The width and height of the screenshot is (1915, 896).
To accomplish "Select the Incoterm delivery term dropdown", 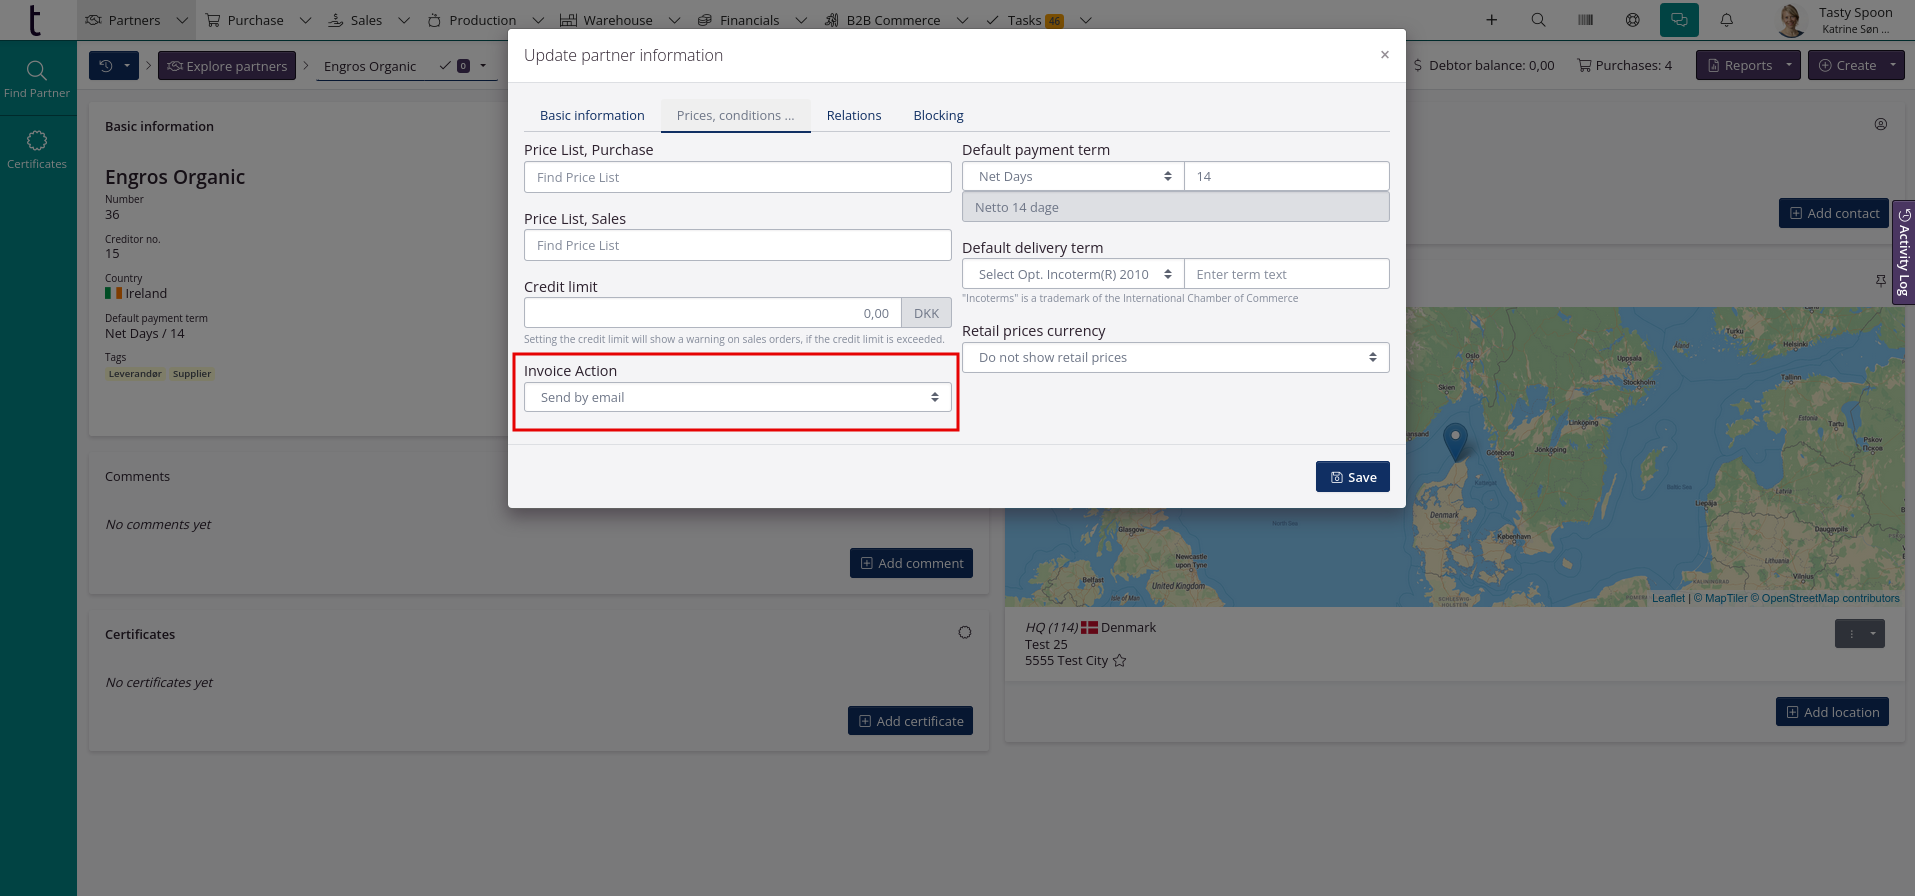I will point(1072,274).
